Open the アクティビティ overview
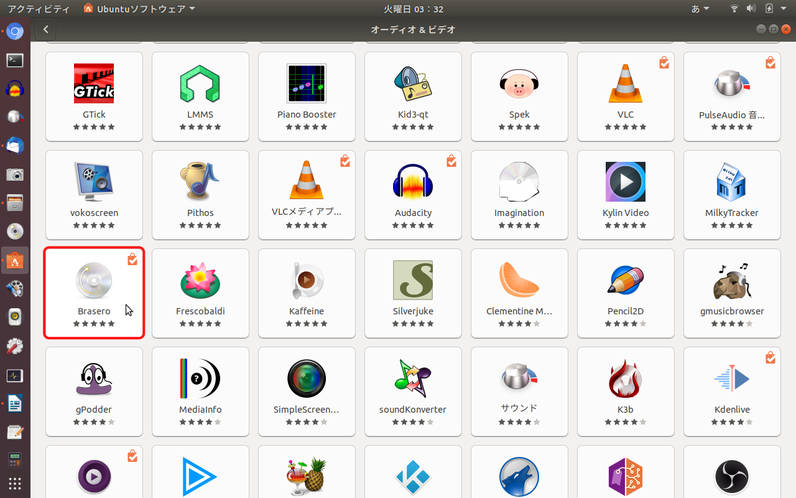Image resolution: width=796 pixels, height=498 pixels. (x=39, y=9)
